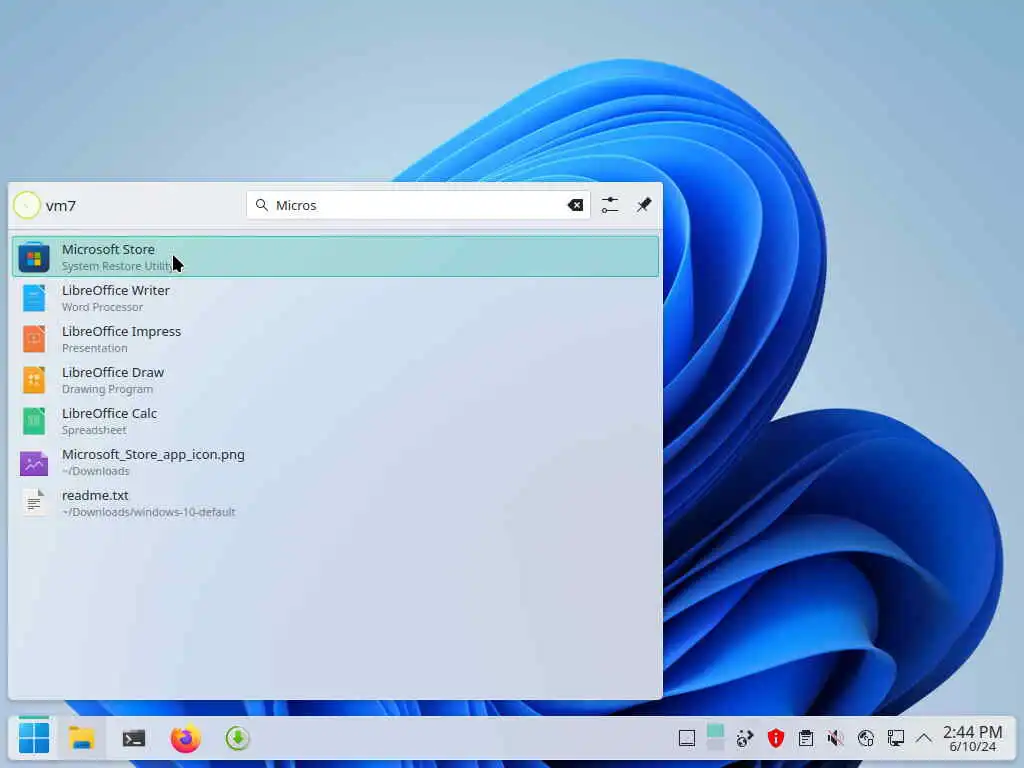This screenshot has height=768, width=1024.
Task: Open readme.txt file result
Action: click(x=335, y=503)
